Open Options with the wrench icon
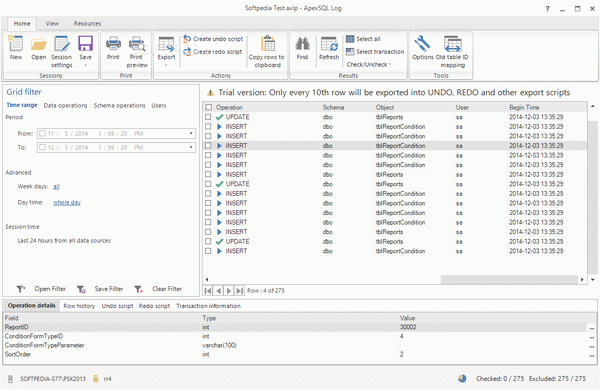The image size is (600, 390). (423, 44)
